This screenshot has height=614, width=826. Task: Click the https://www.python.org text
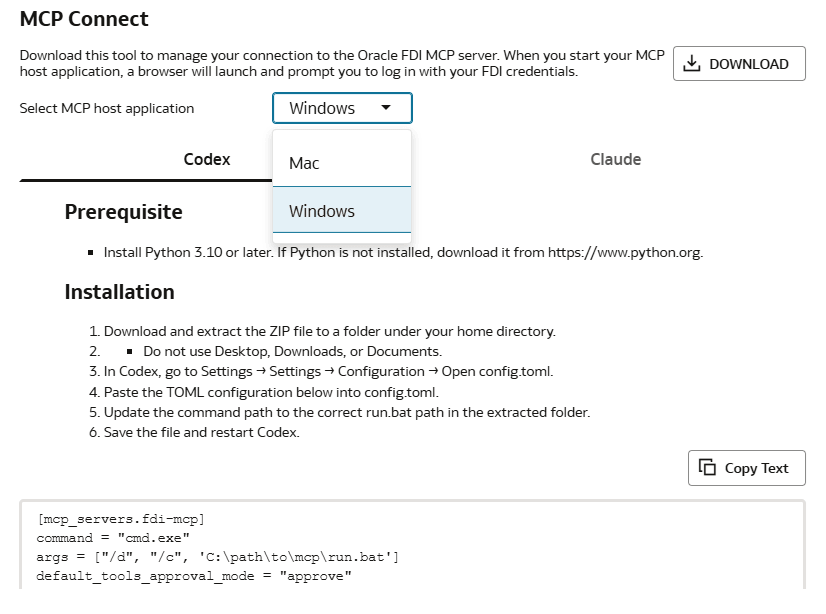coord(624,253)
